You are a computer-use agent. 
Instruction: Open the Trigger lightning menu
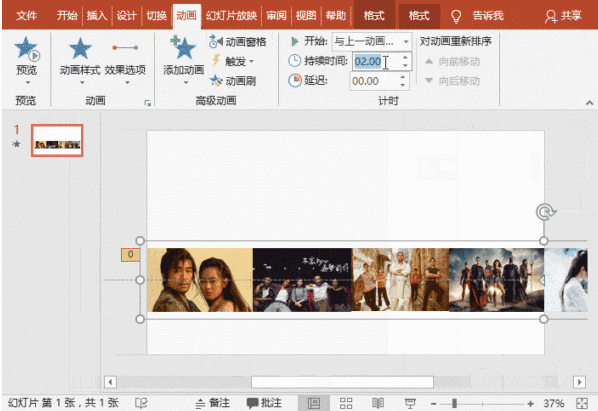232,61
